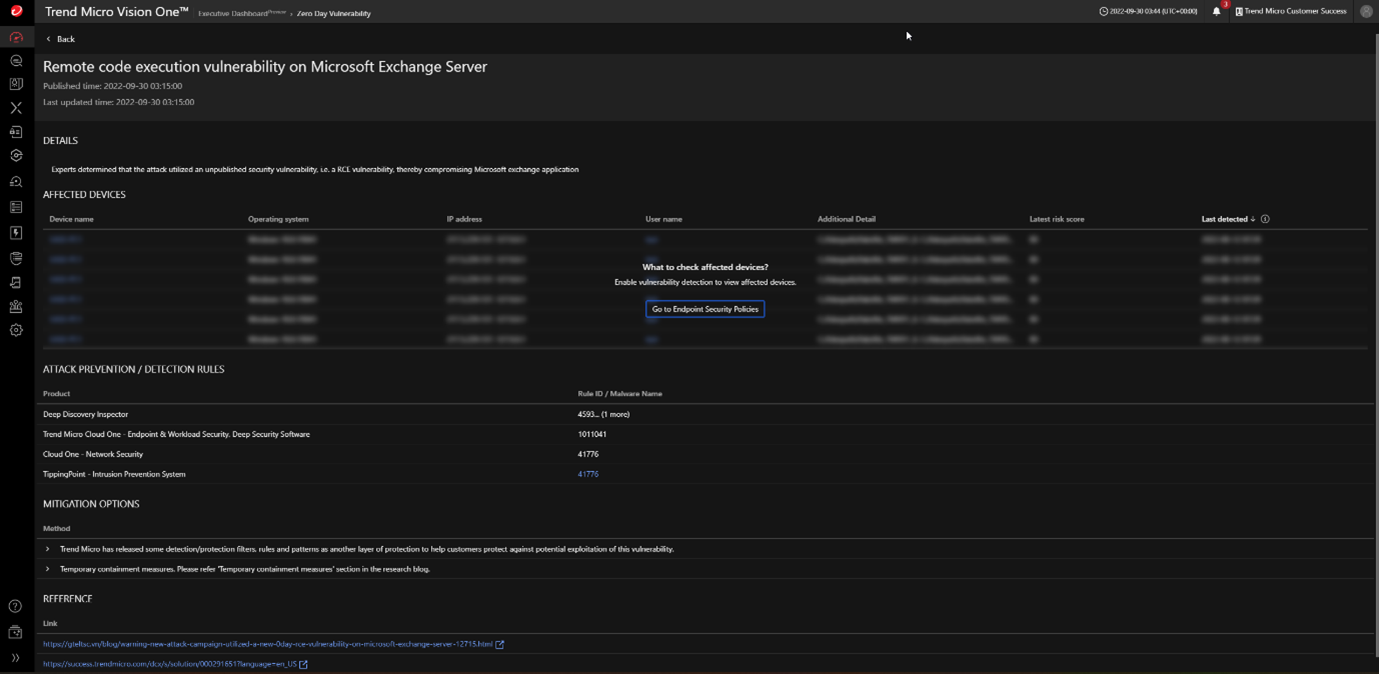
Task: Click the IP address column header
Action: (x=464, y=219)
